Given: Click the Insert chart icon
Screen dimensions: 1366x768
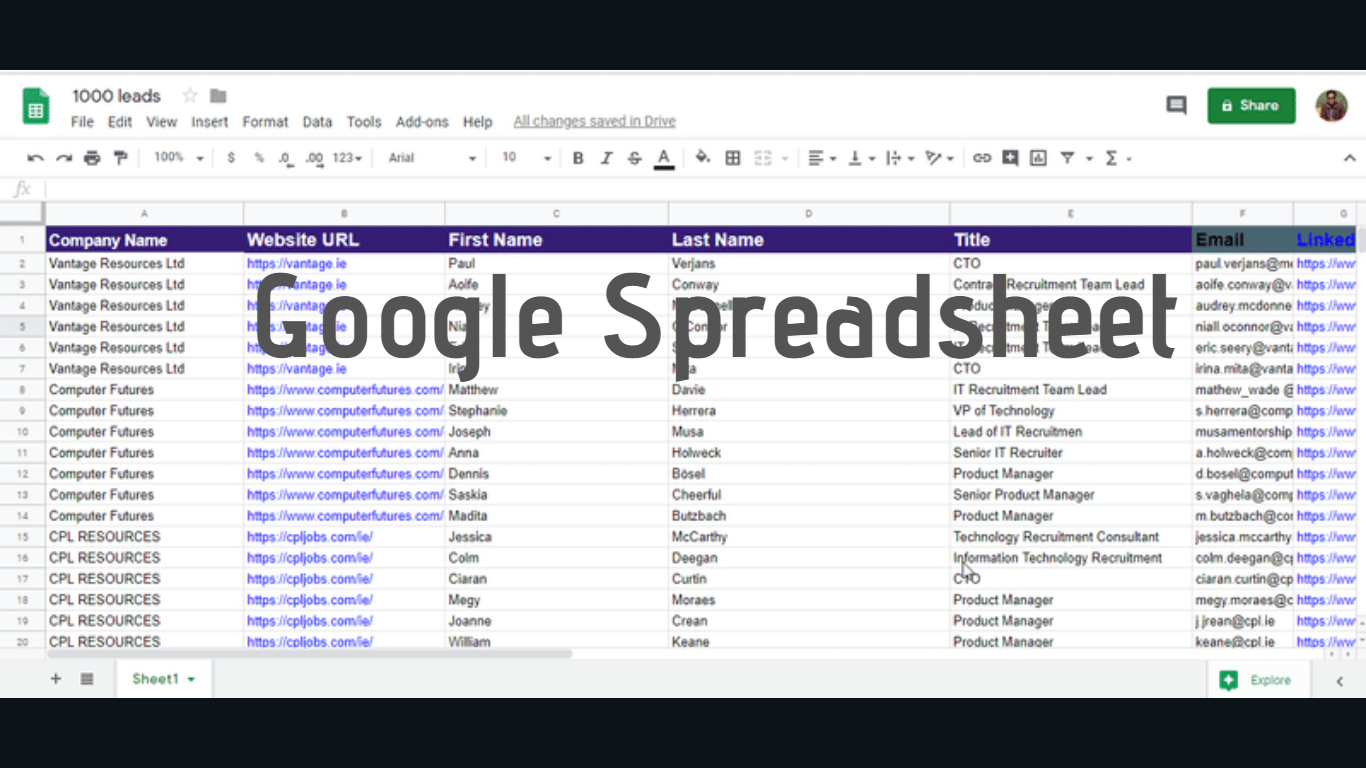Looking at the screenshot, I should point(1037,157).
